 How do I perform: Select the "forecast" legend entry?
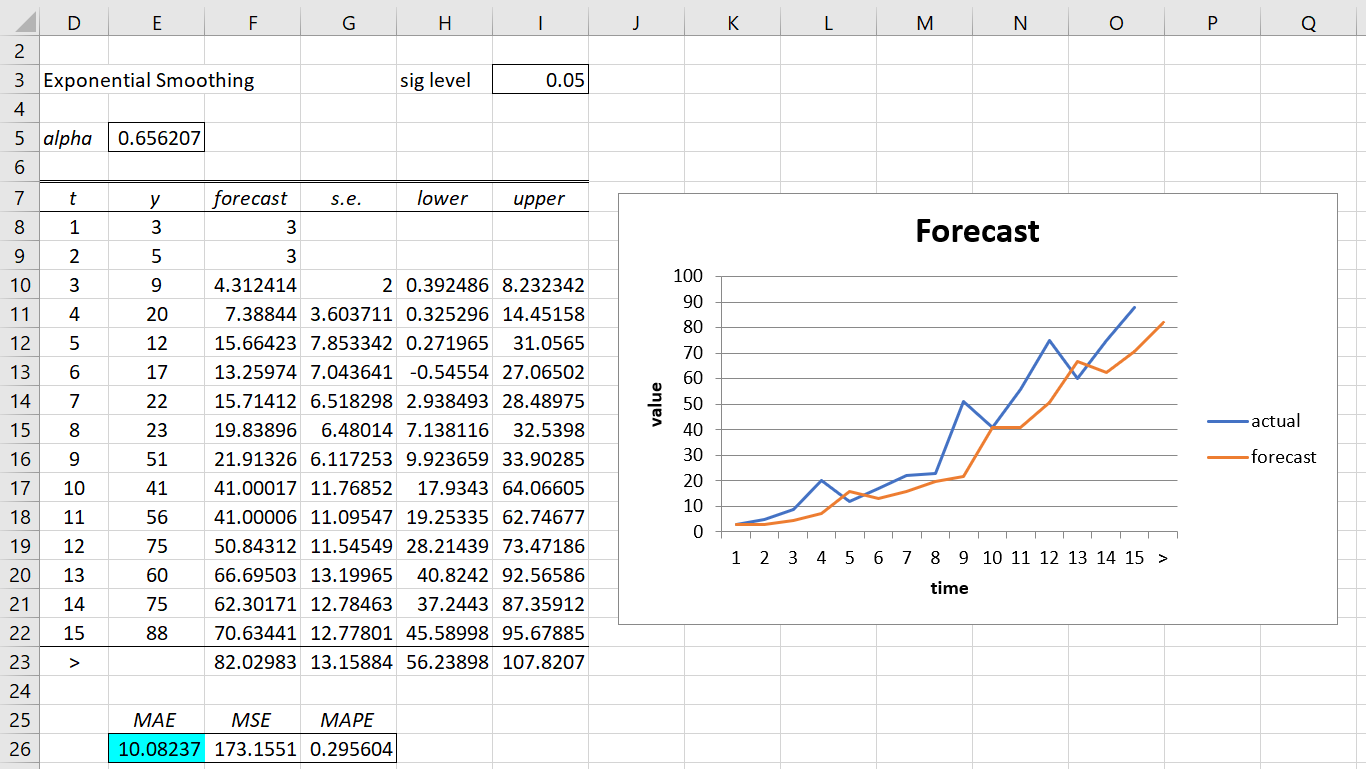(1285, 457)
